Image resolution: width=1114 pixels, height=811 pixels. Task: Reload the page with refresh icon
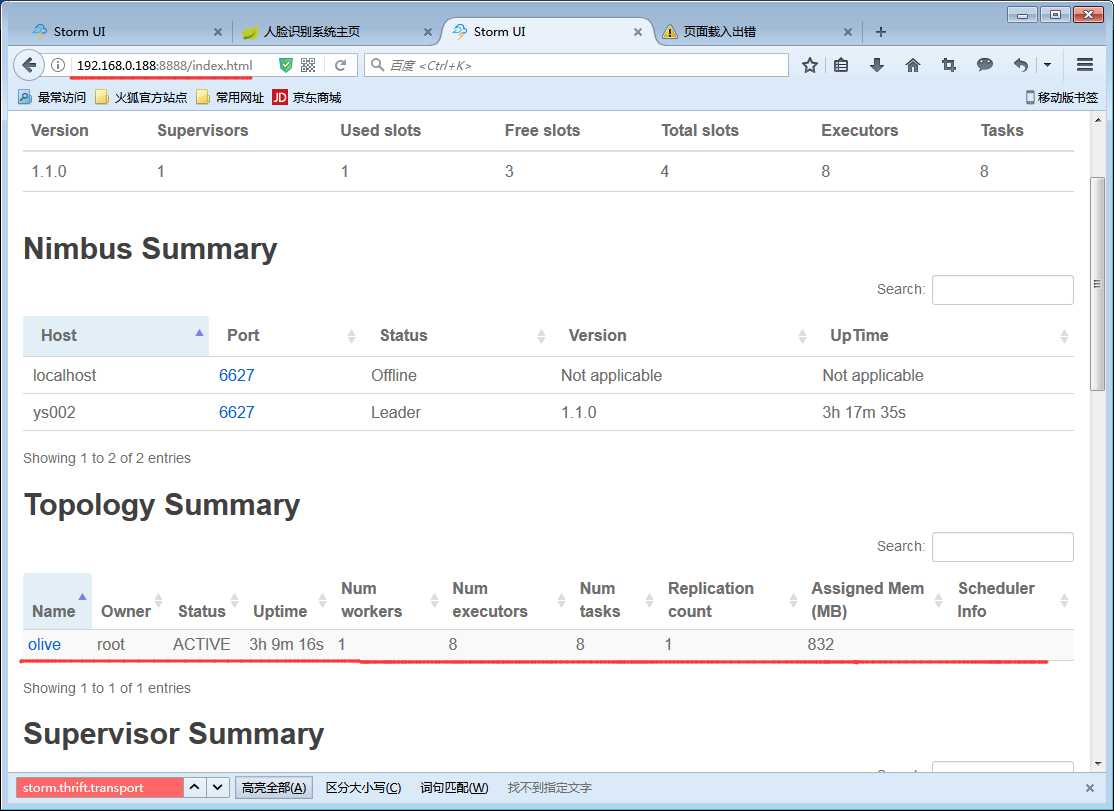pyautogui.click(x=340, y=65)
